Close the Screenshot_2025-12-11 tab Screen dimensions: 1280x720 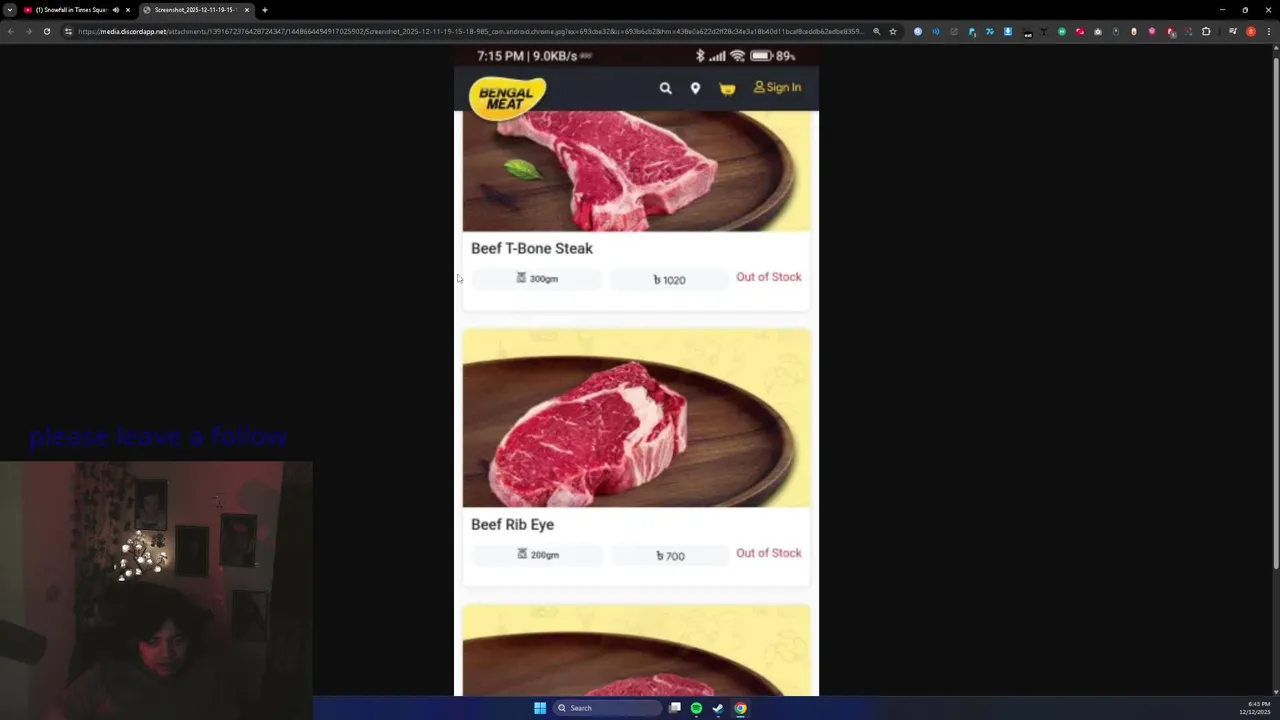(247, 10)
